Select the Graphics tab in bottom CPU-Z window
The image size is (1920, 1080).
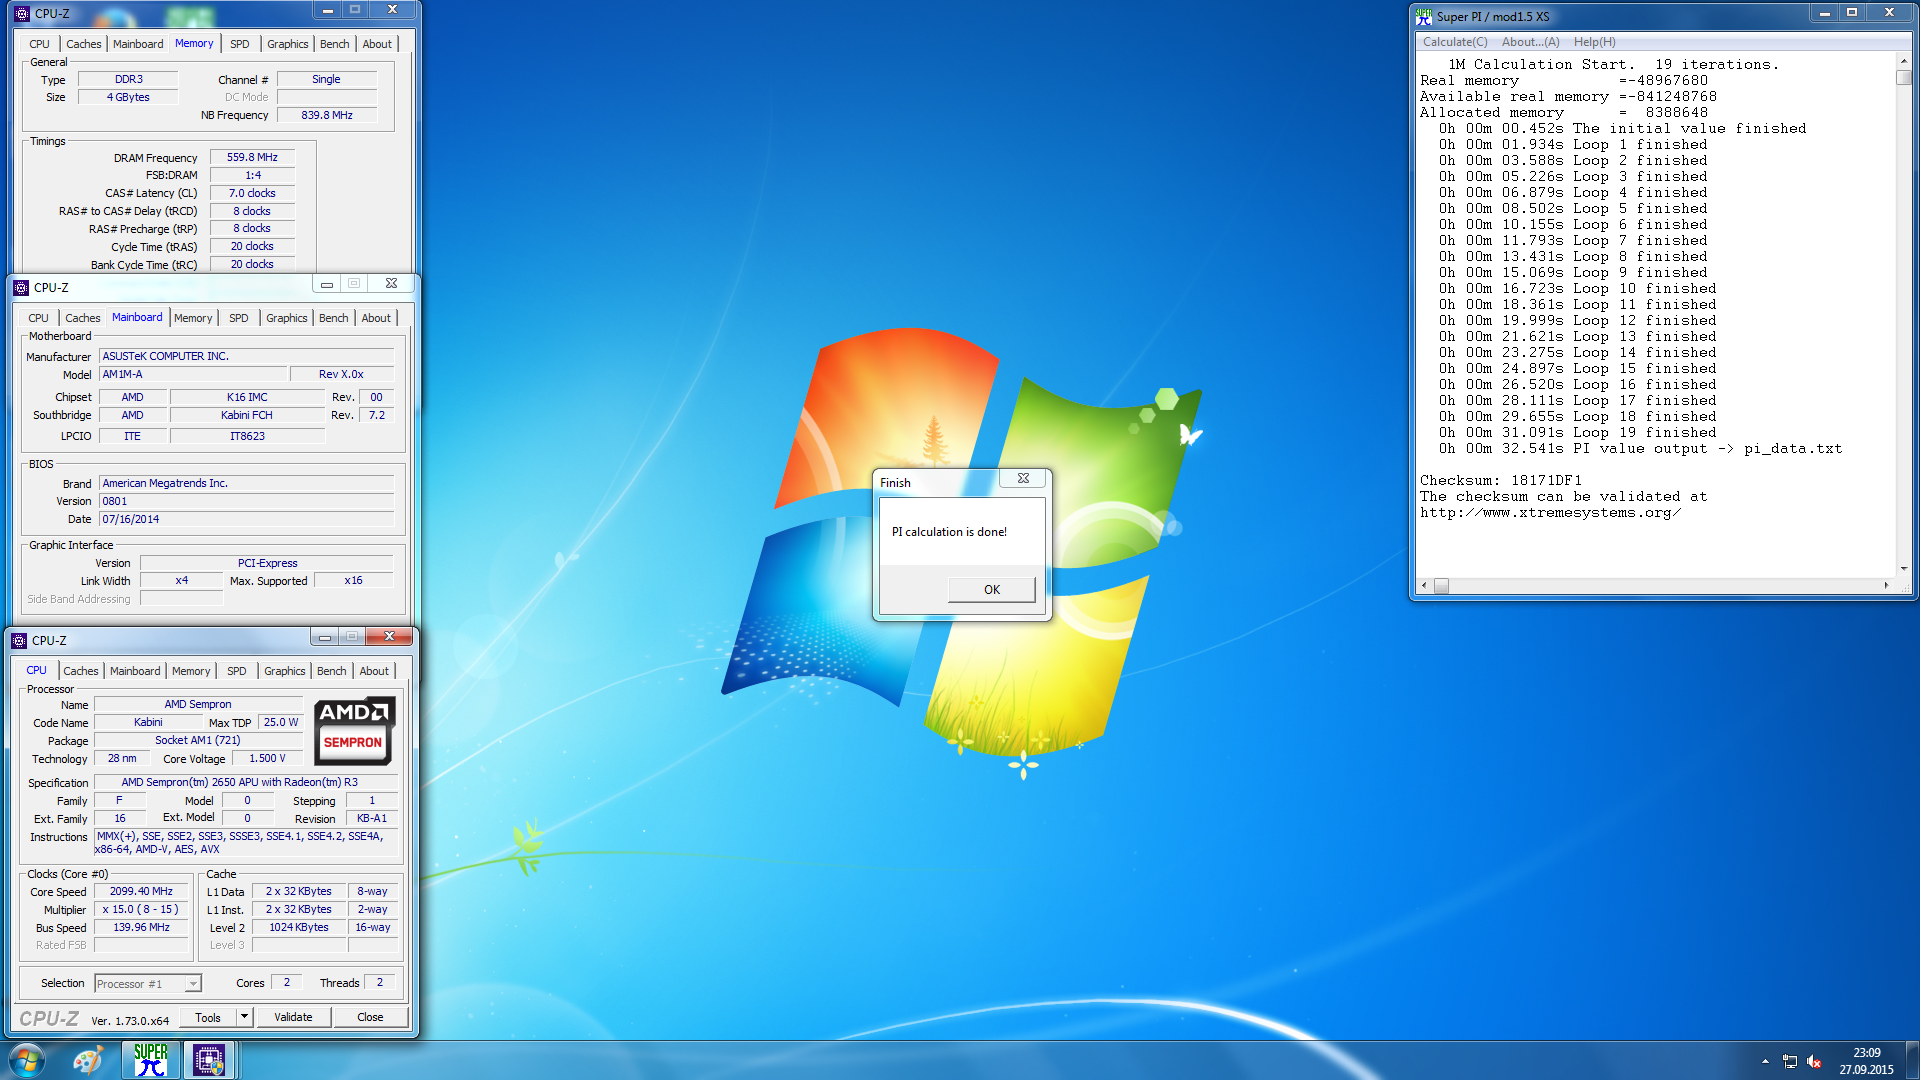(285, 671)
